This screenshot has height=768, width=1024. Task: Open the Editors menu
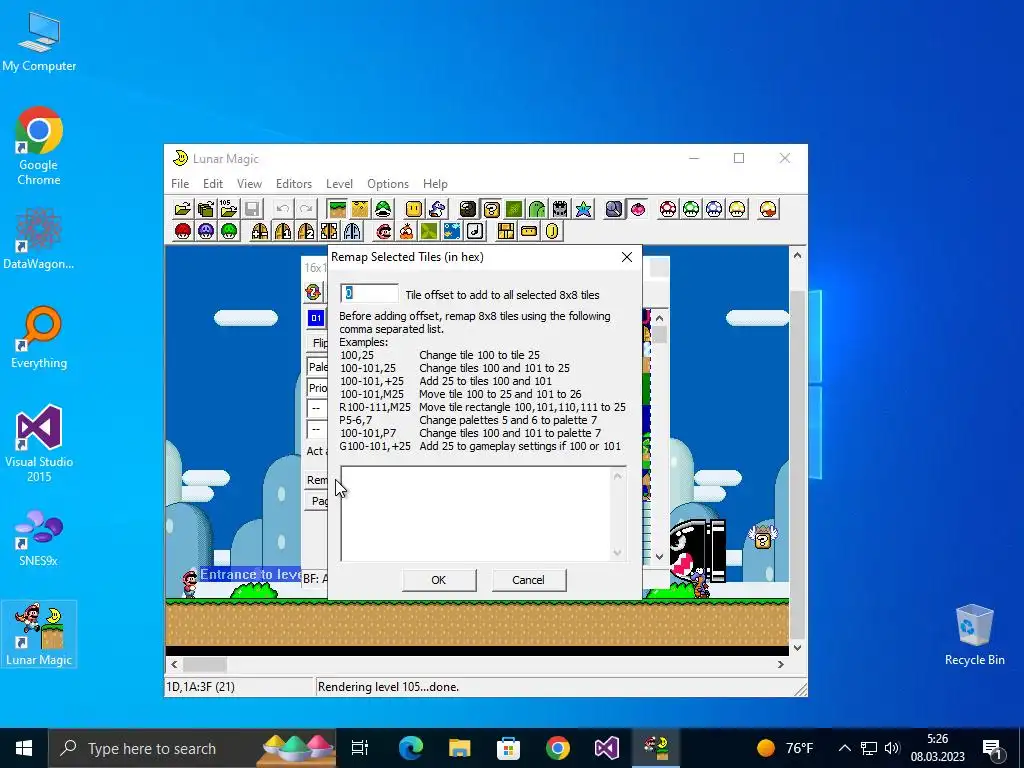pyautogui.click(x=294, y=184)
